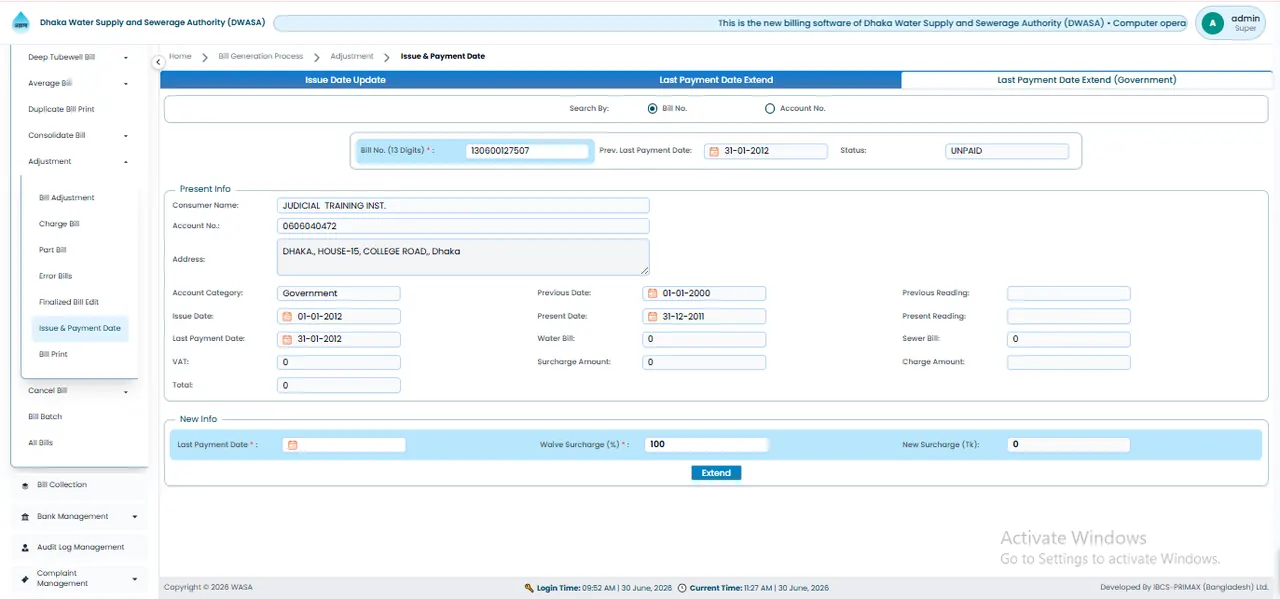The height and width of the screenshot is (599, 1280).
Task: Click the 'Issue & Payment Date' breadcrumb text
Action: [x=443, y=57]
